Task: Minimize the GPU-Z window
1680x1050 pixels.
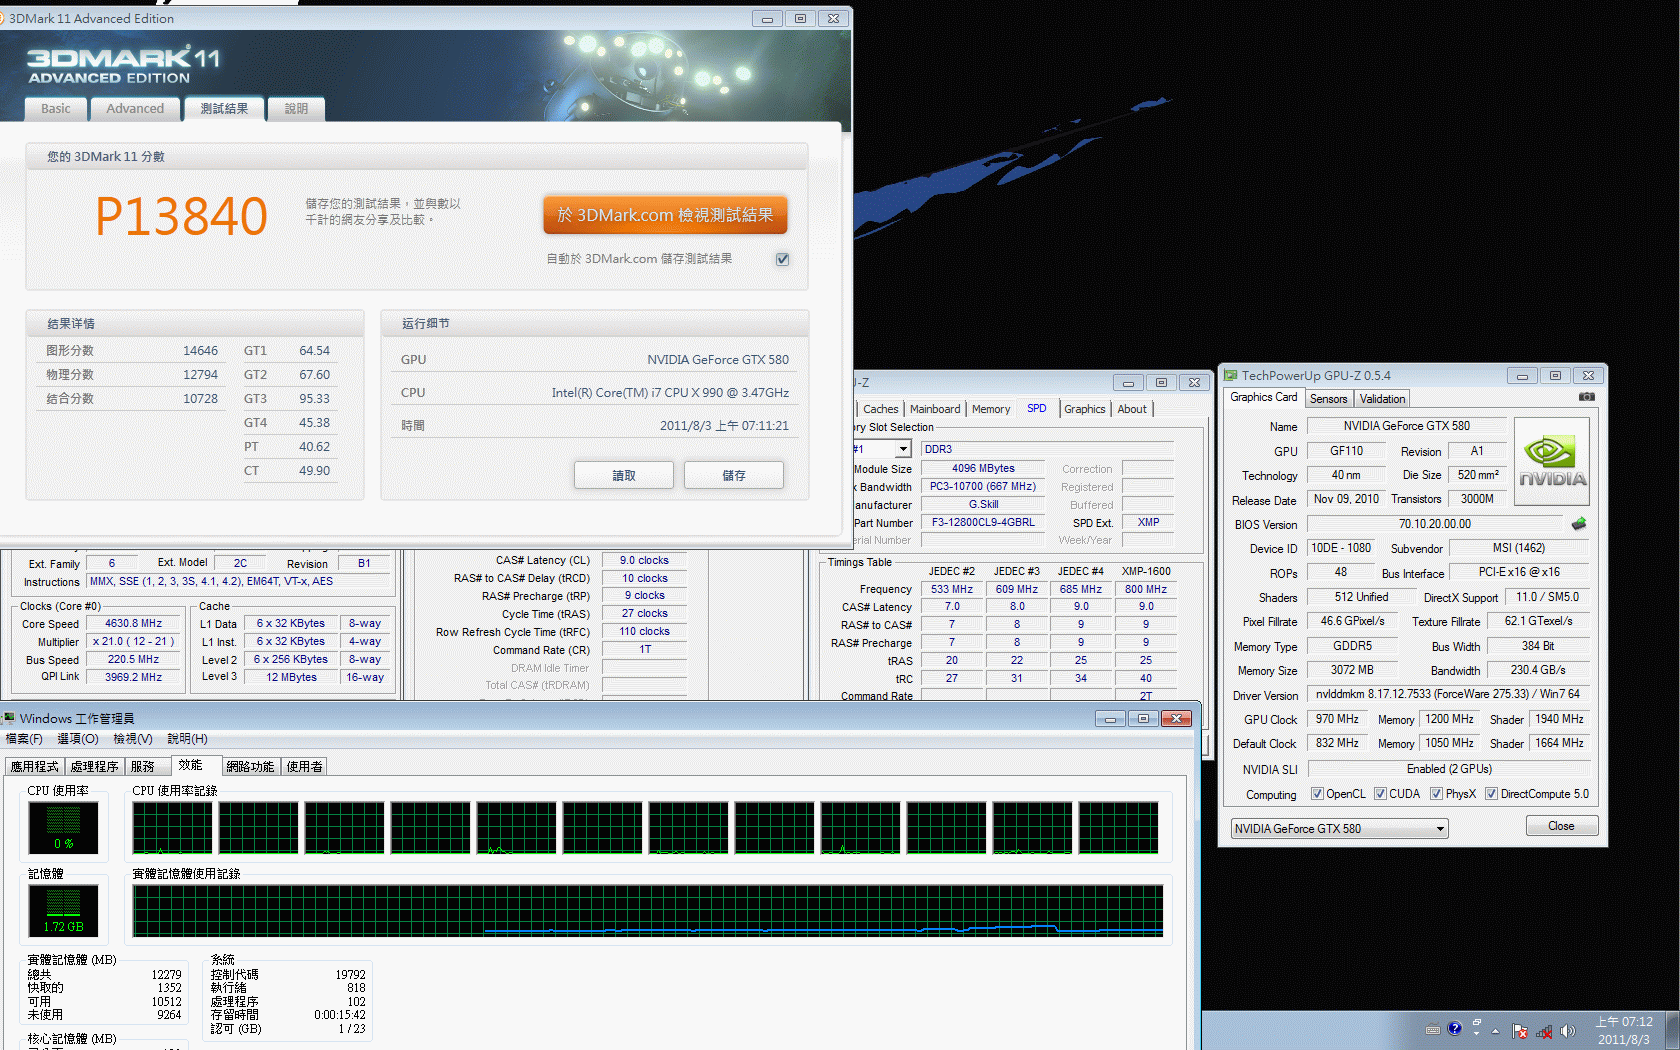Action: tap(1522, 376)
